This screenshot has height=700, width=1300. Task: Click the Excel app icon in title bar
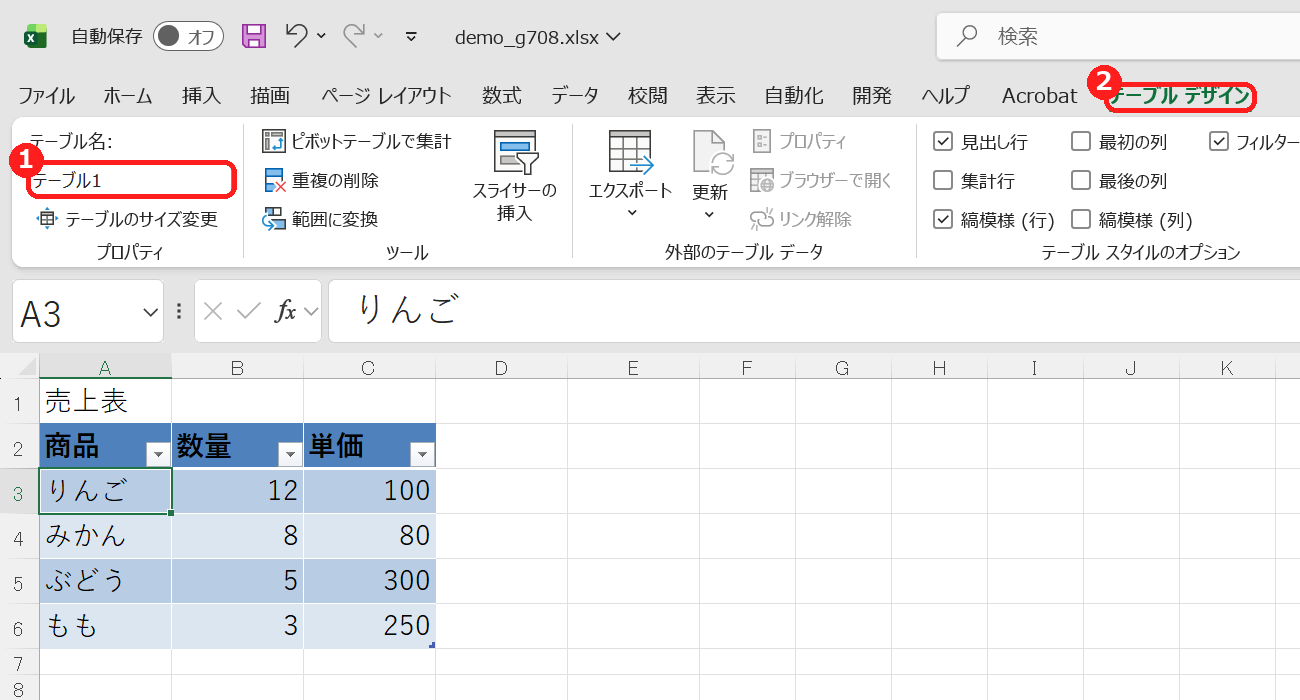click(36, 37)
